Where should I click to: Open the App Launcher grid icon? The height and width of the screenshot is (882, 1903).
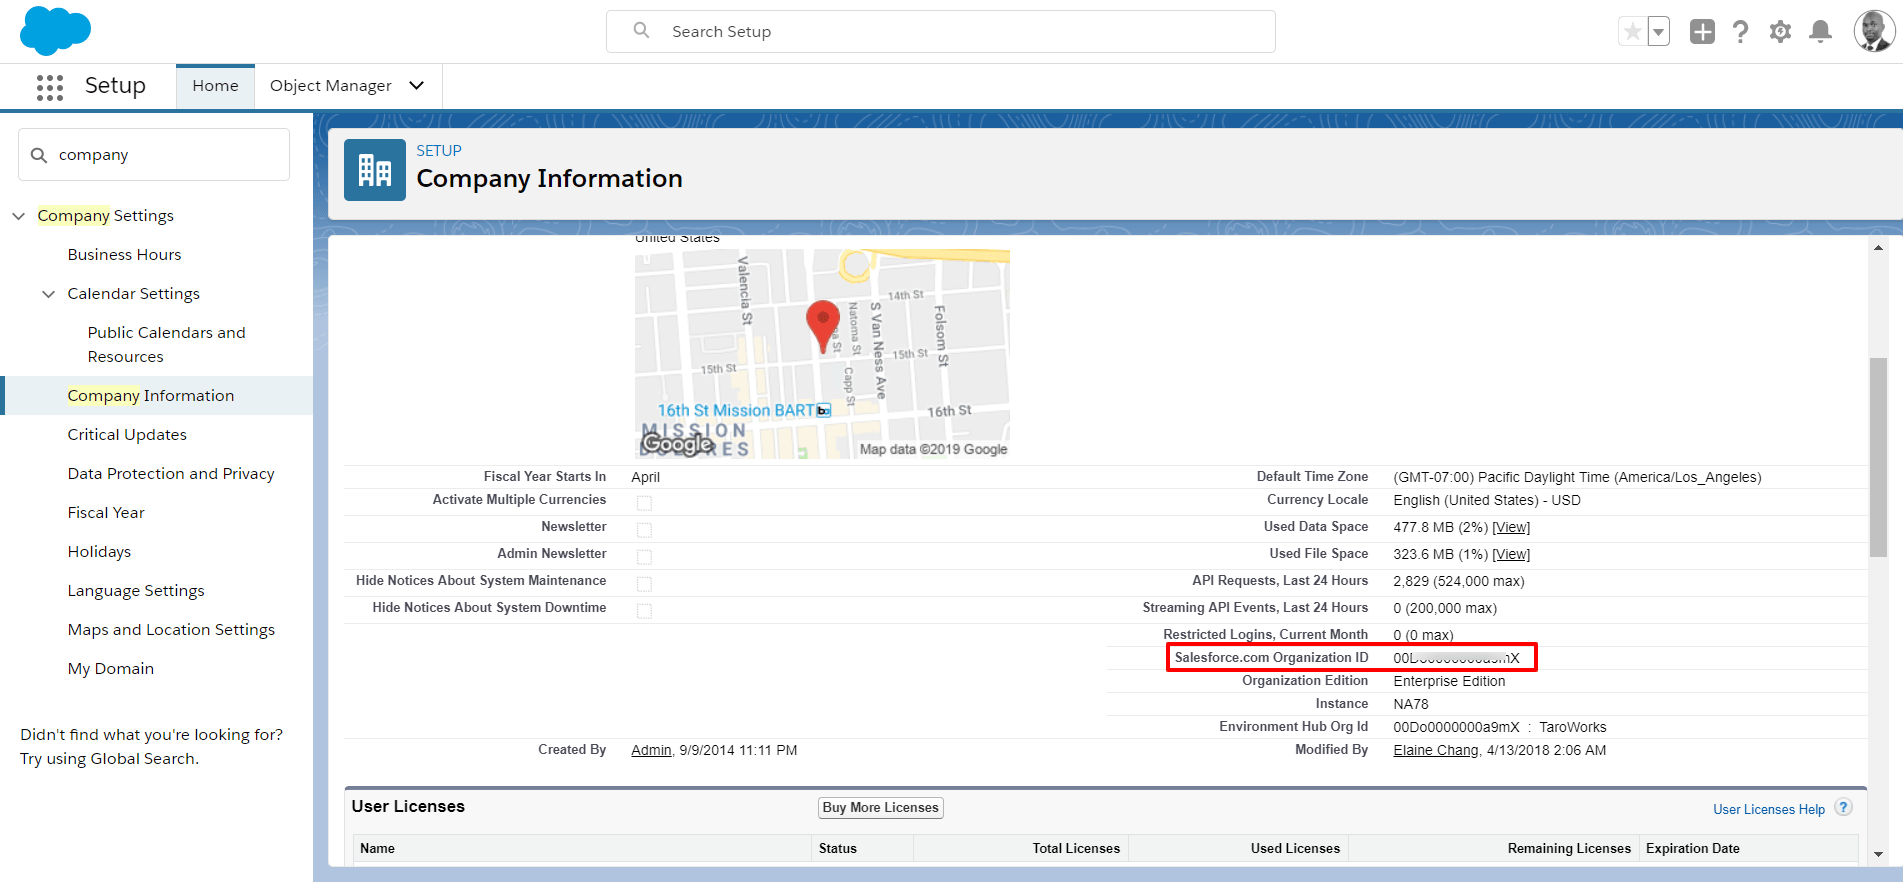click(x=49, y=87)
